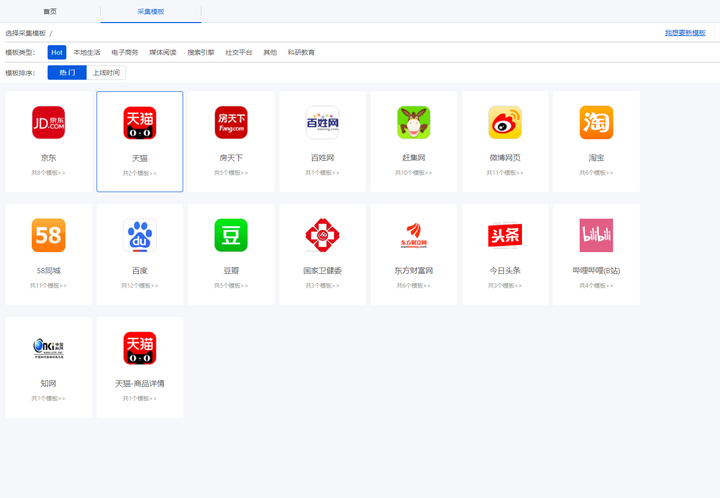This screenshot has height=498, width=720.
Task: Open 国家卫健委's 共3个模板 link
Action: coord(322,285)
